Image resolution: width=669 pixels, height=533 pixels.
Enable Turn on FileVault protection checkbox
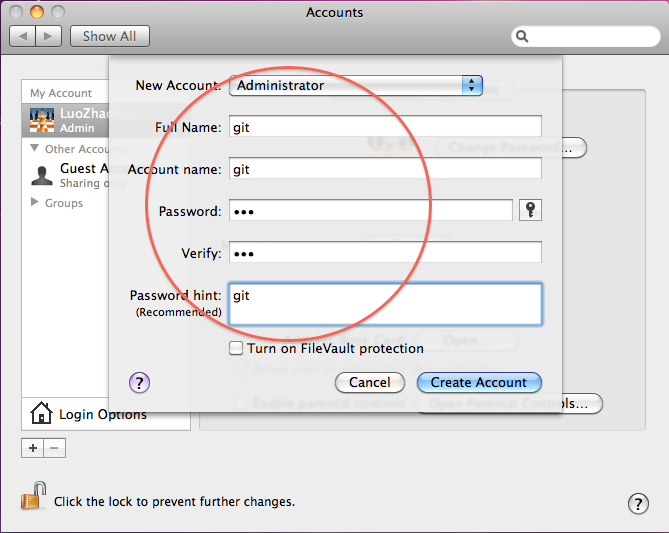(x=236, y=349)
